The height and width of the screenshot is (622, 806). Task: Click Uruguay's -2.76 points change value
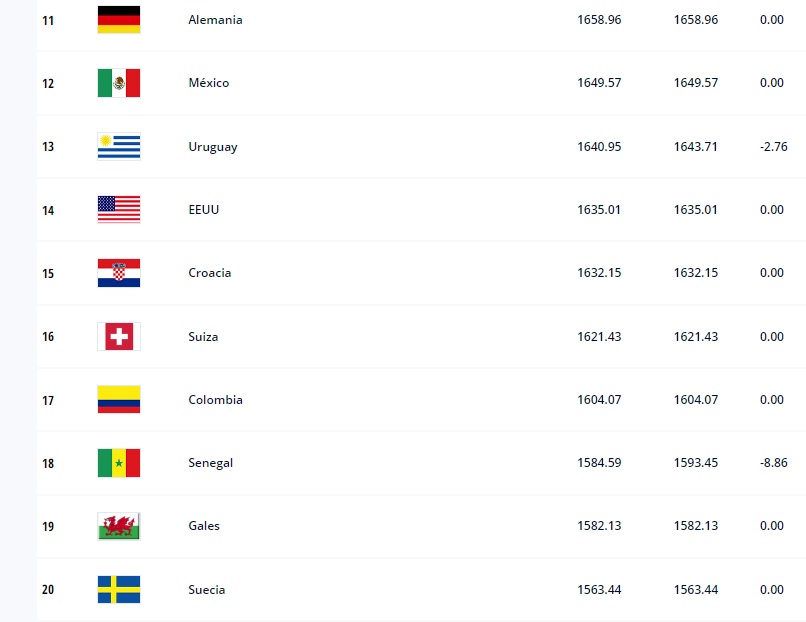(x=773, y=147)
